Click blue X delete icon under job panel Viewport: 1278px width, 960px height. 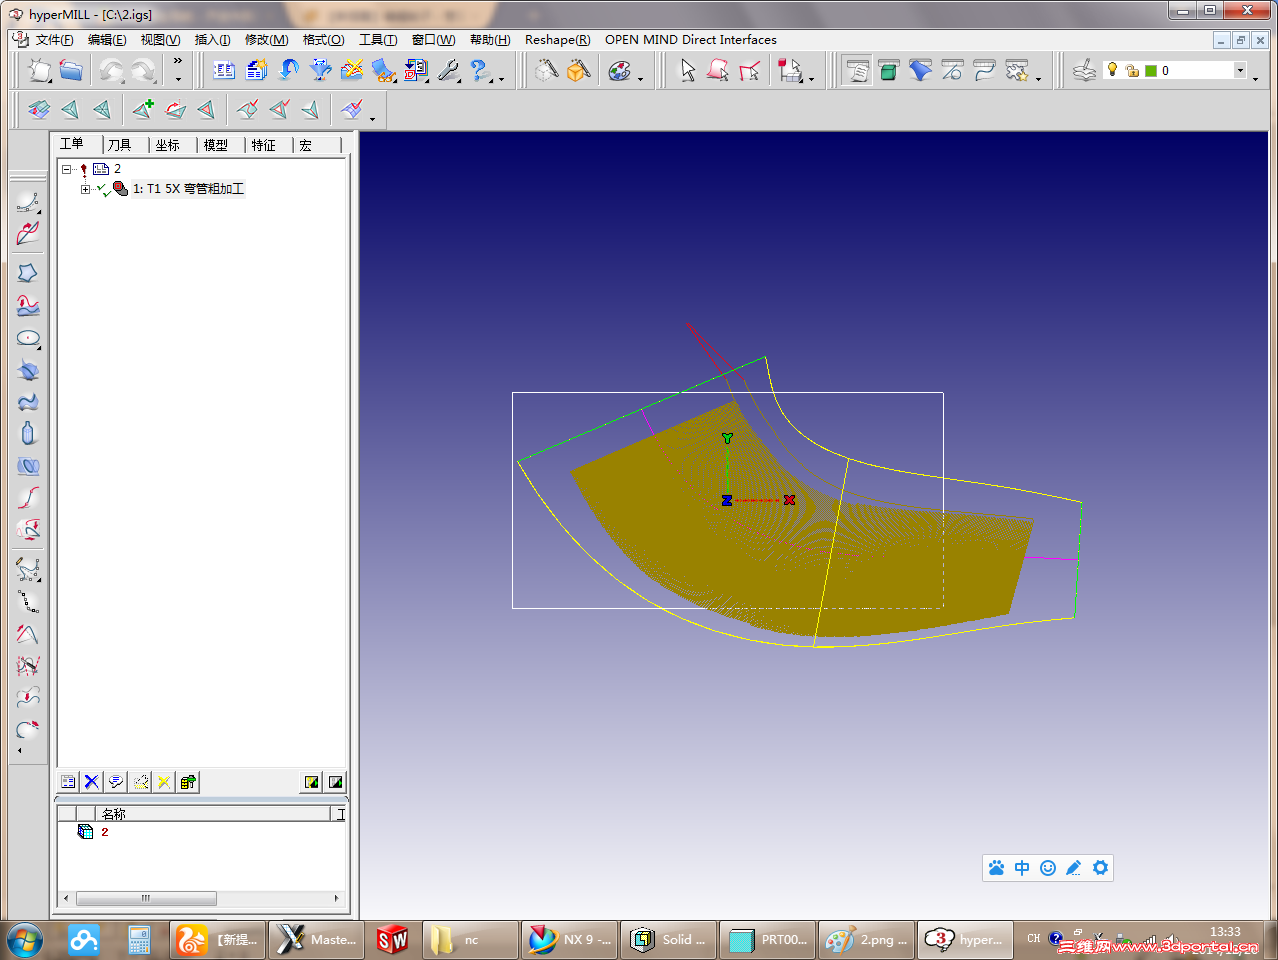click(92, 782)
